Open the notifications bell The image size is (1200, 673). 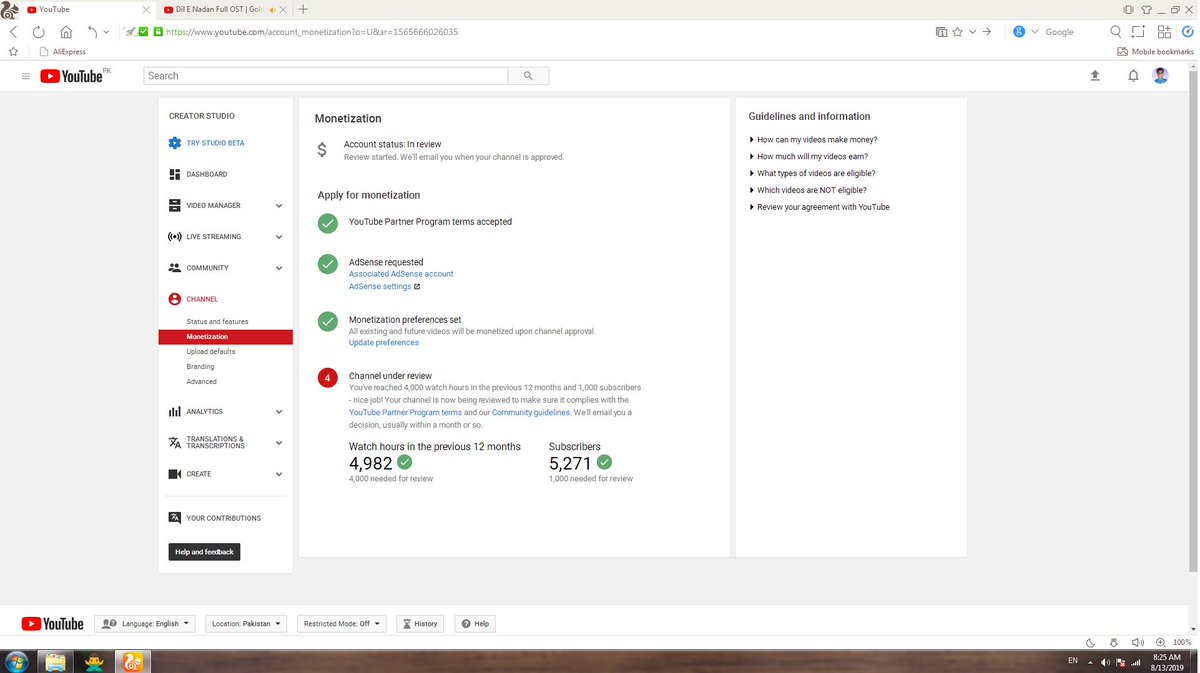(1133, 76)
